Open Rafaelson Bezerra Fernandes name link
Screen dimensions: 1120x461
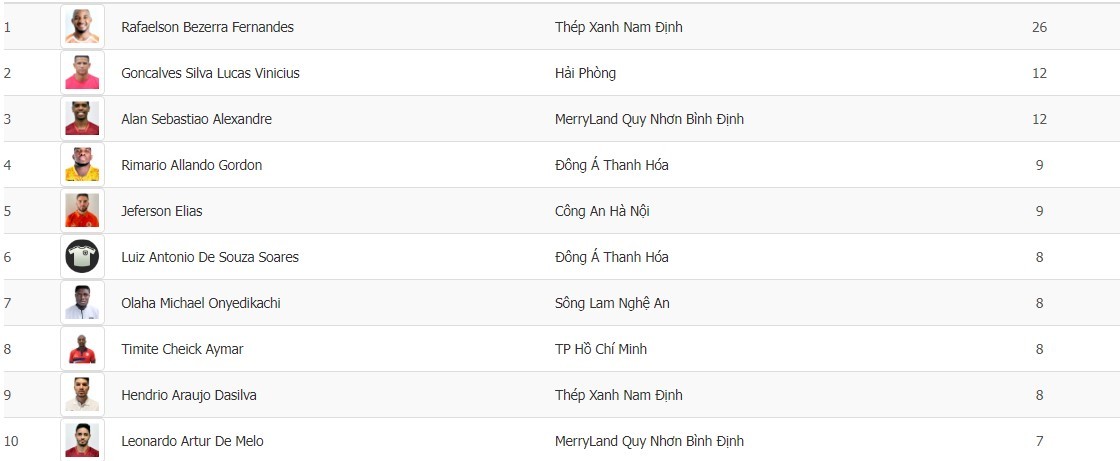(207, 27)
